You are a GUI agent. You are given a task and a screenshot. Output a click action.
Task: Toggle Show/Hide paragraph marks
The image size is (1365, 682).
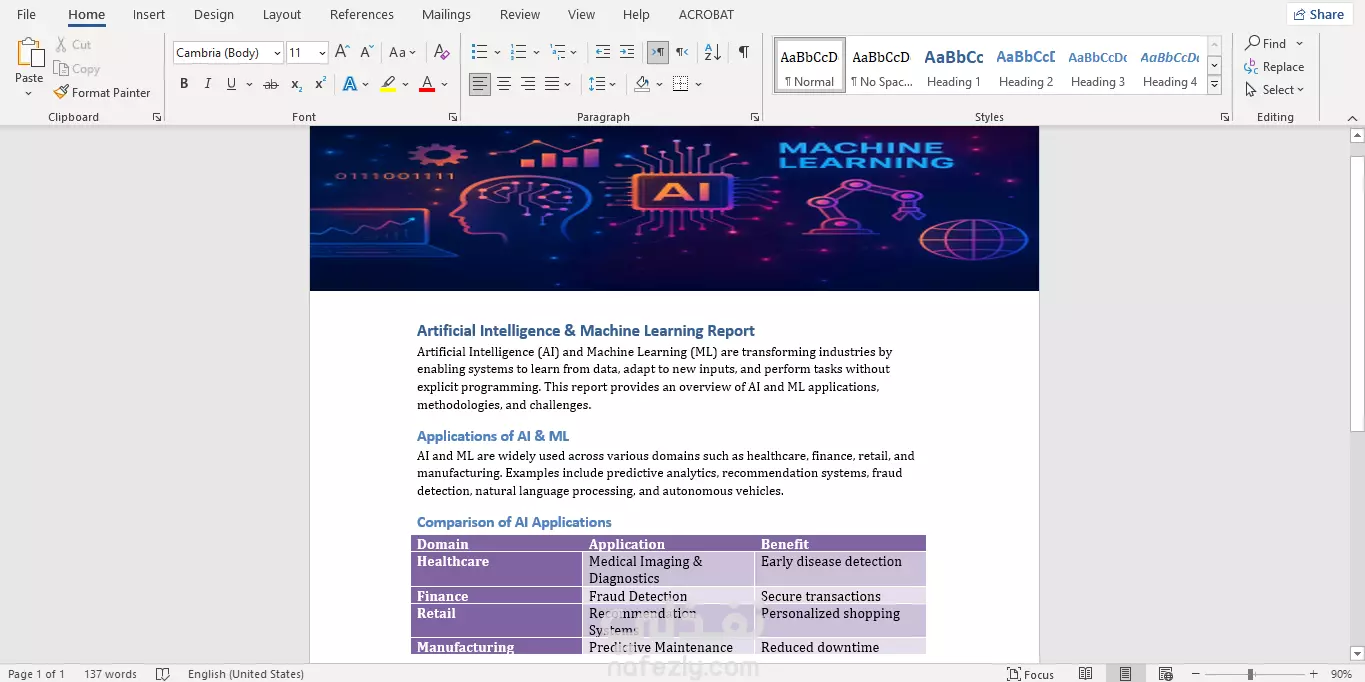point(743,52)
